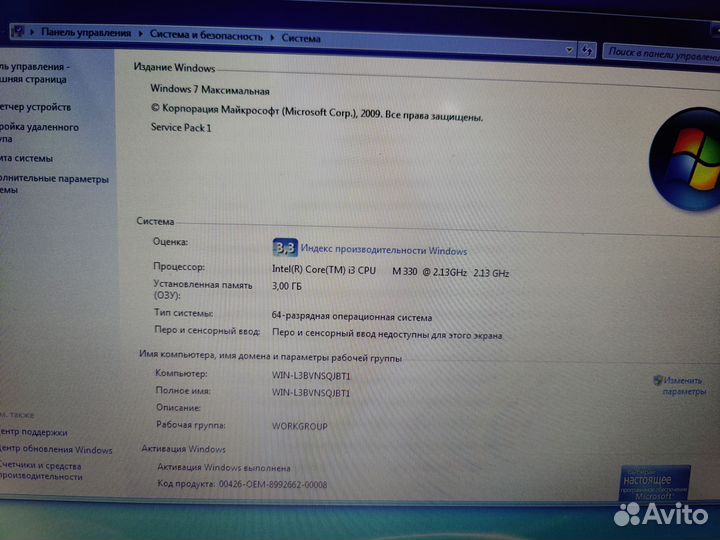Click 'Изменить параметры' link
Screen dimensions: 720x540
point(684,386)
